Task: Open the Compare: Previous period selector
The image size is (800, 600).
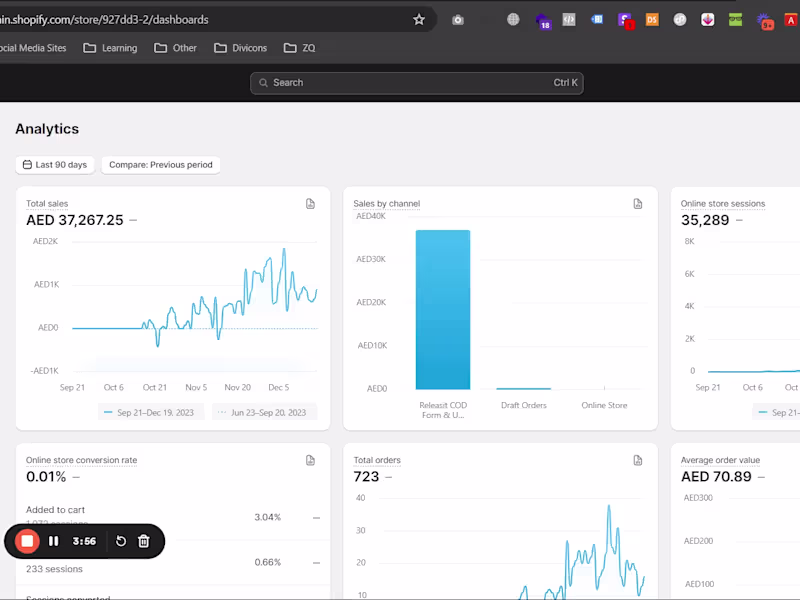Action: click(161, 165)
